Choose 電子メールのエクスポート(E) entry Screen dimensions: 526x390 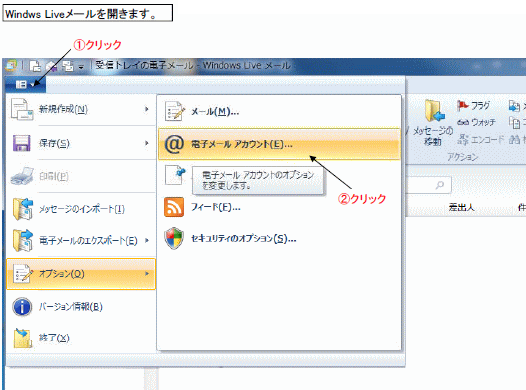[x=81, y=240]
